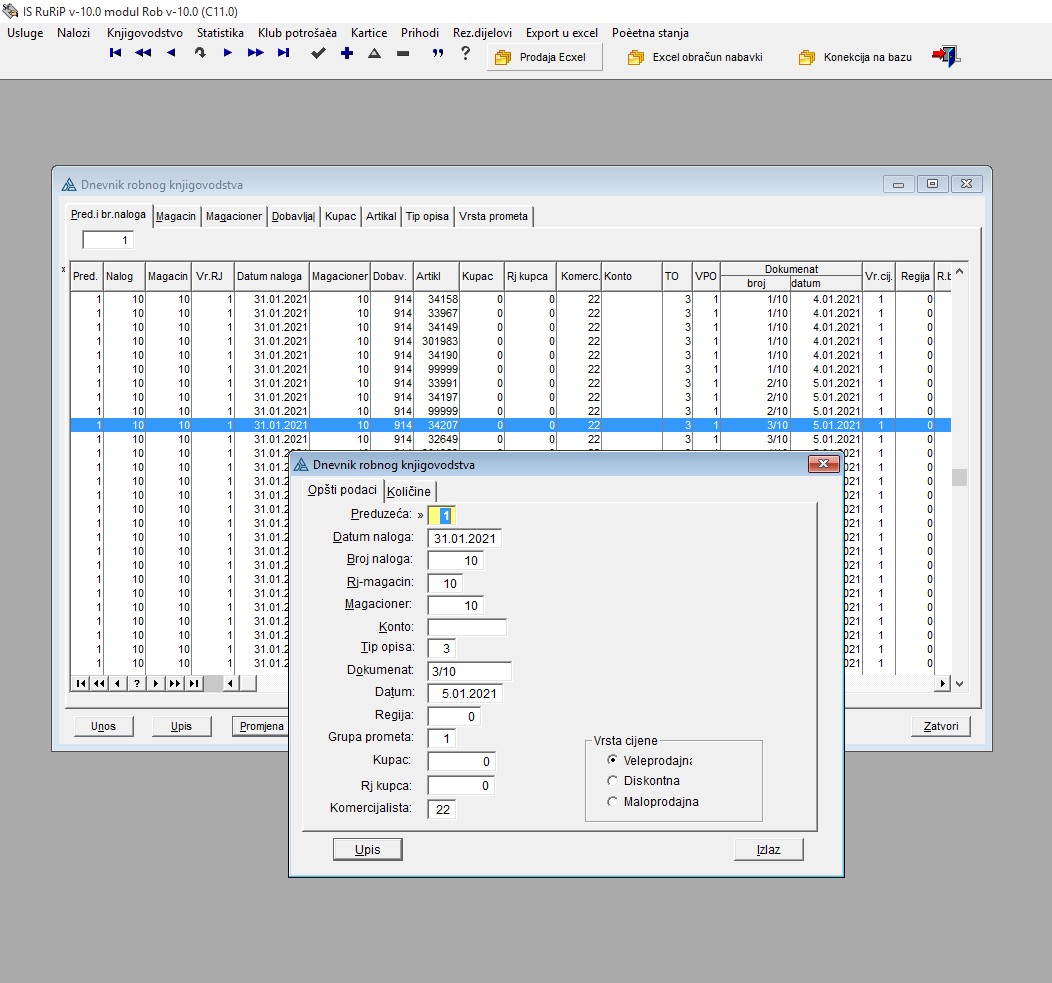This screenshot has height=983, width=1052.
Task: Select the Veleprodajna price type
Action: (613, 760)
